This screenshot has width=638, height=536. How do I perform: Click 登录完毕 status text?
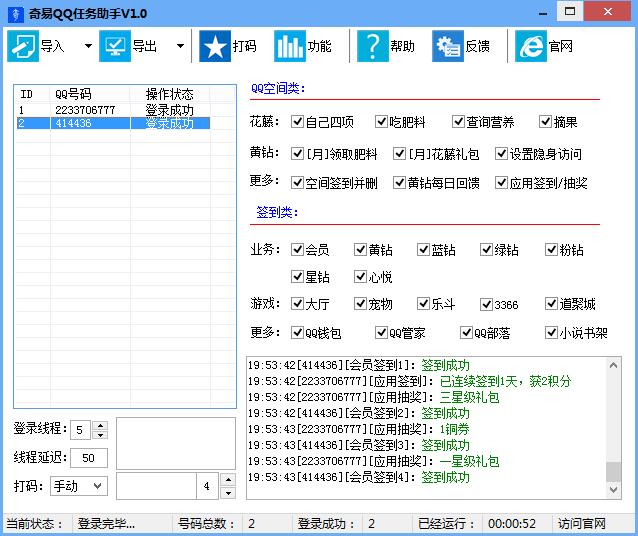coord(106,523)
